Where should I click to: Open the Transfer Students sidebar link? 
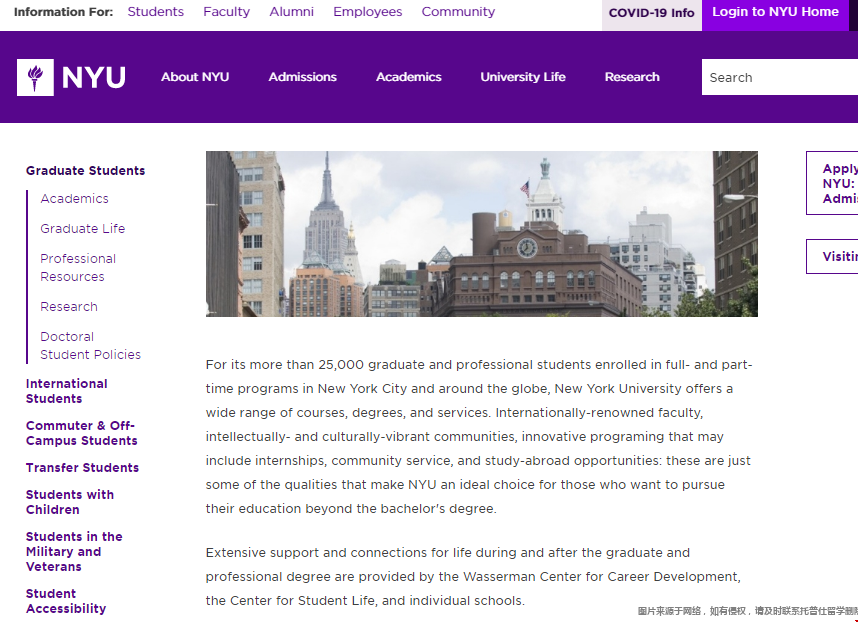(82, 468)
